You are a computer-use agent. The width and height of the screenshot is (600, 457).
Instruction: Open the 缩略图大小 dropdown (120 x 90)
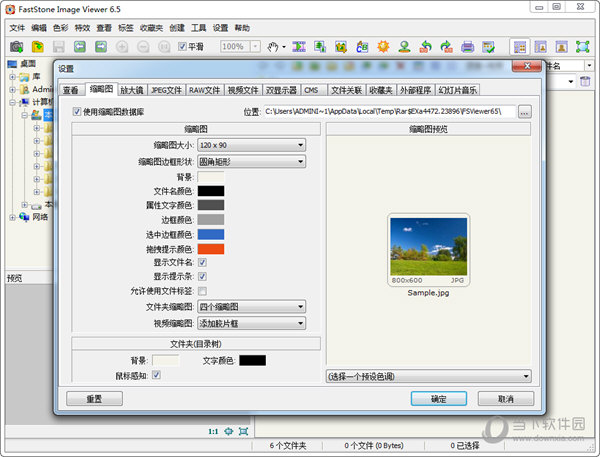click(251, 146)
